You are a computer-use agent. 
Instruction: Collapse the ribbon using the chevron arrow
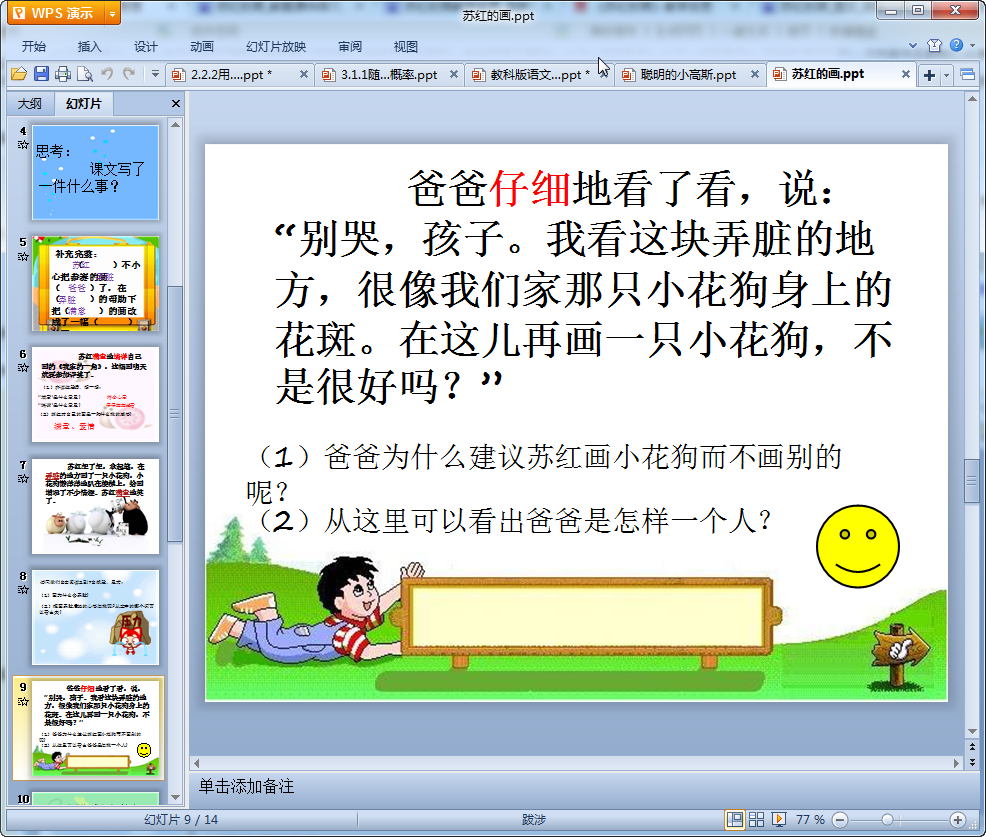913,45
